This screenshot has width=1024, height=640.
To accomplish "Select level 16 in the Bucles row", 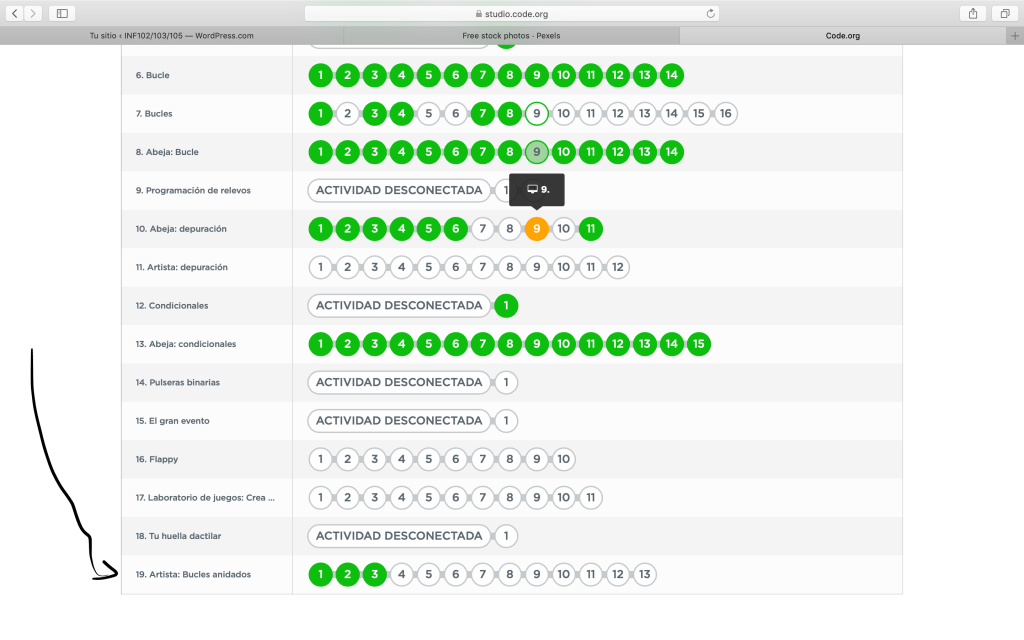I will coord(726,114).
